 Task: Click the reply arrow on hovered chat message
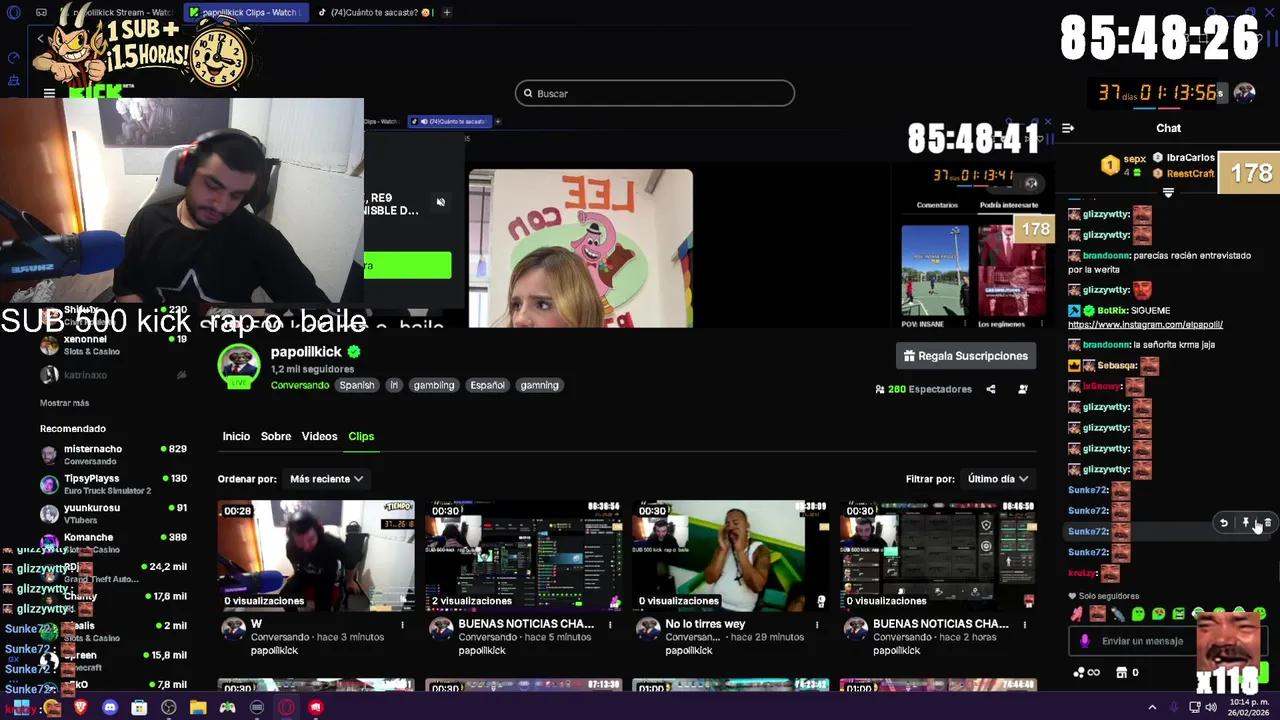[x=1223, y=523]
